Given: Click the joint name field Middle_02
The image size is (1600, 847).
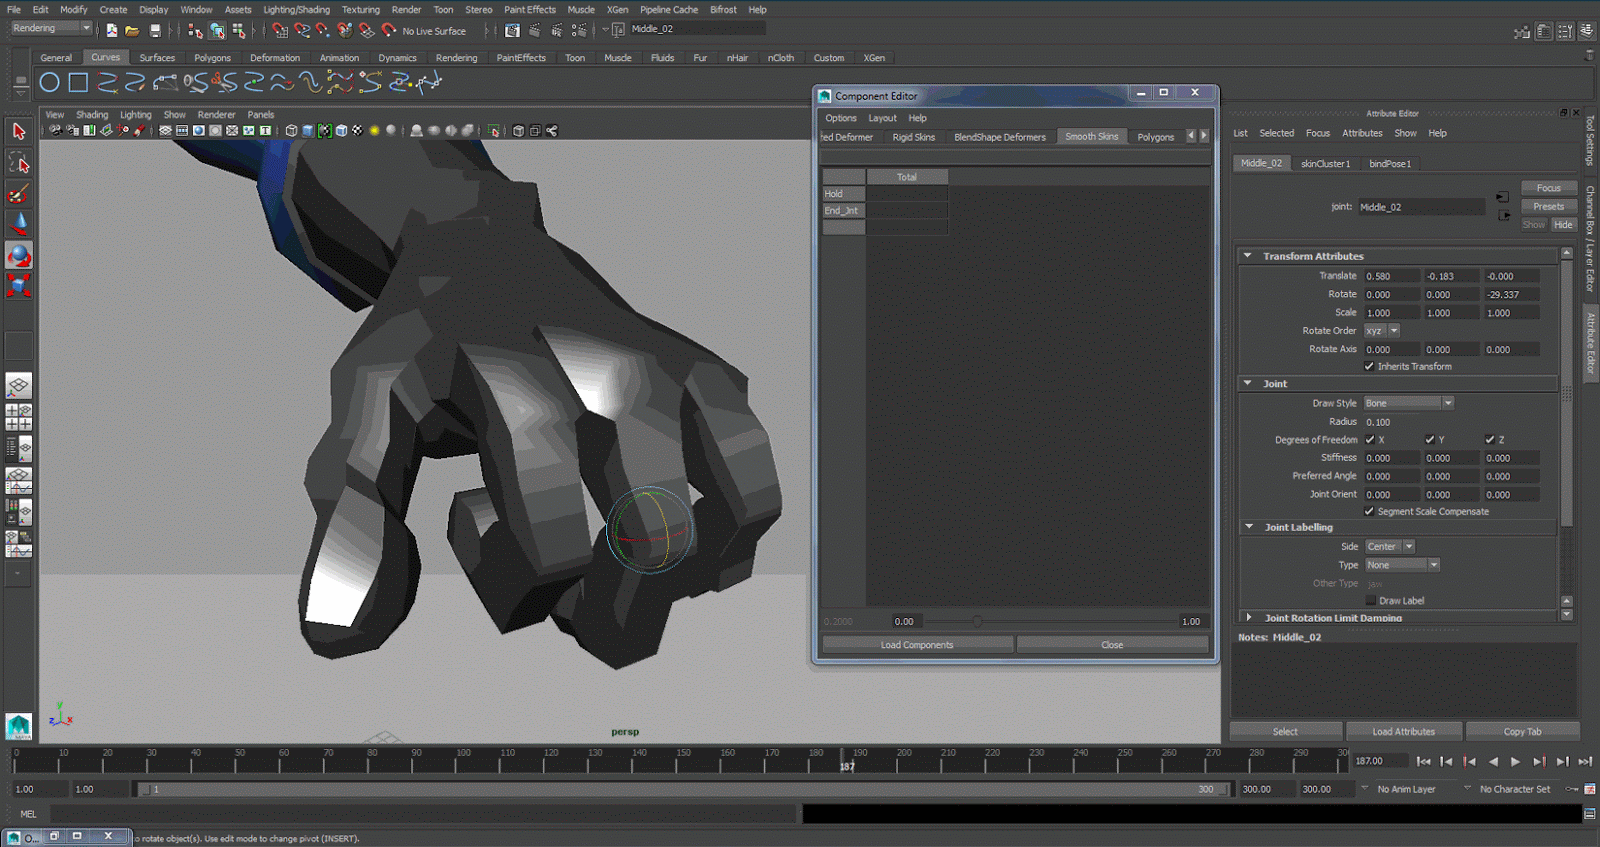Looking at the screenshot, I should point(1419,207).
